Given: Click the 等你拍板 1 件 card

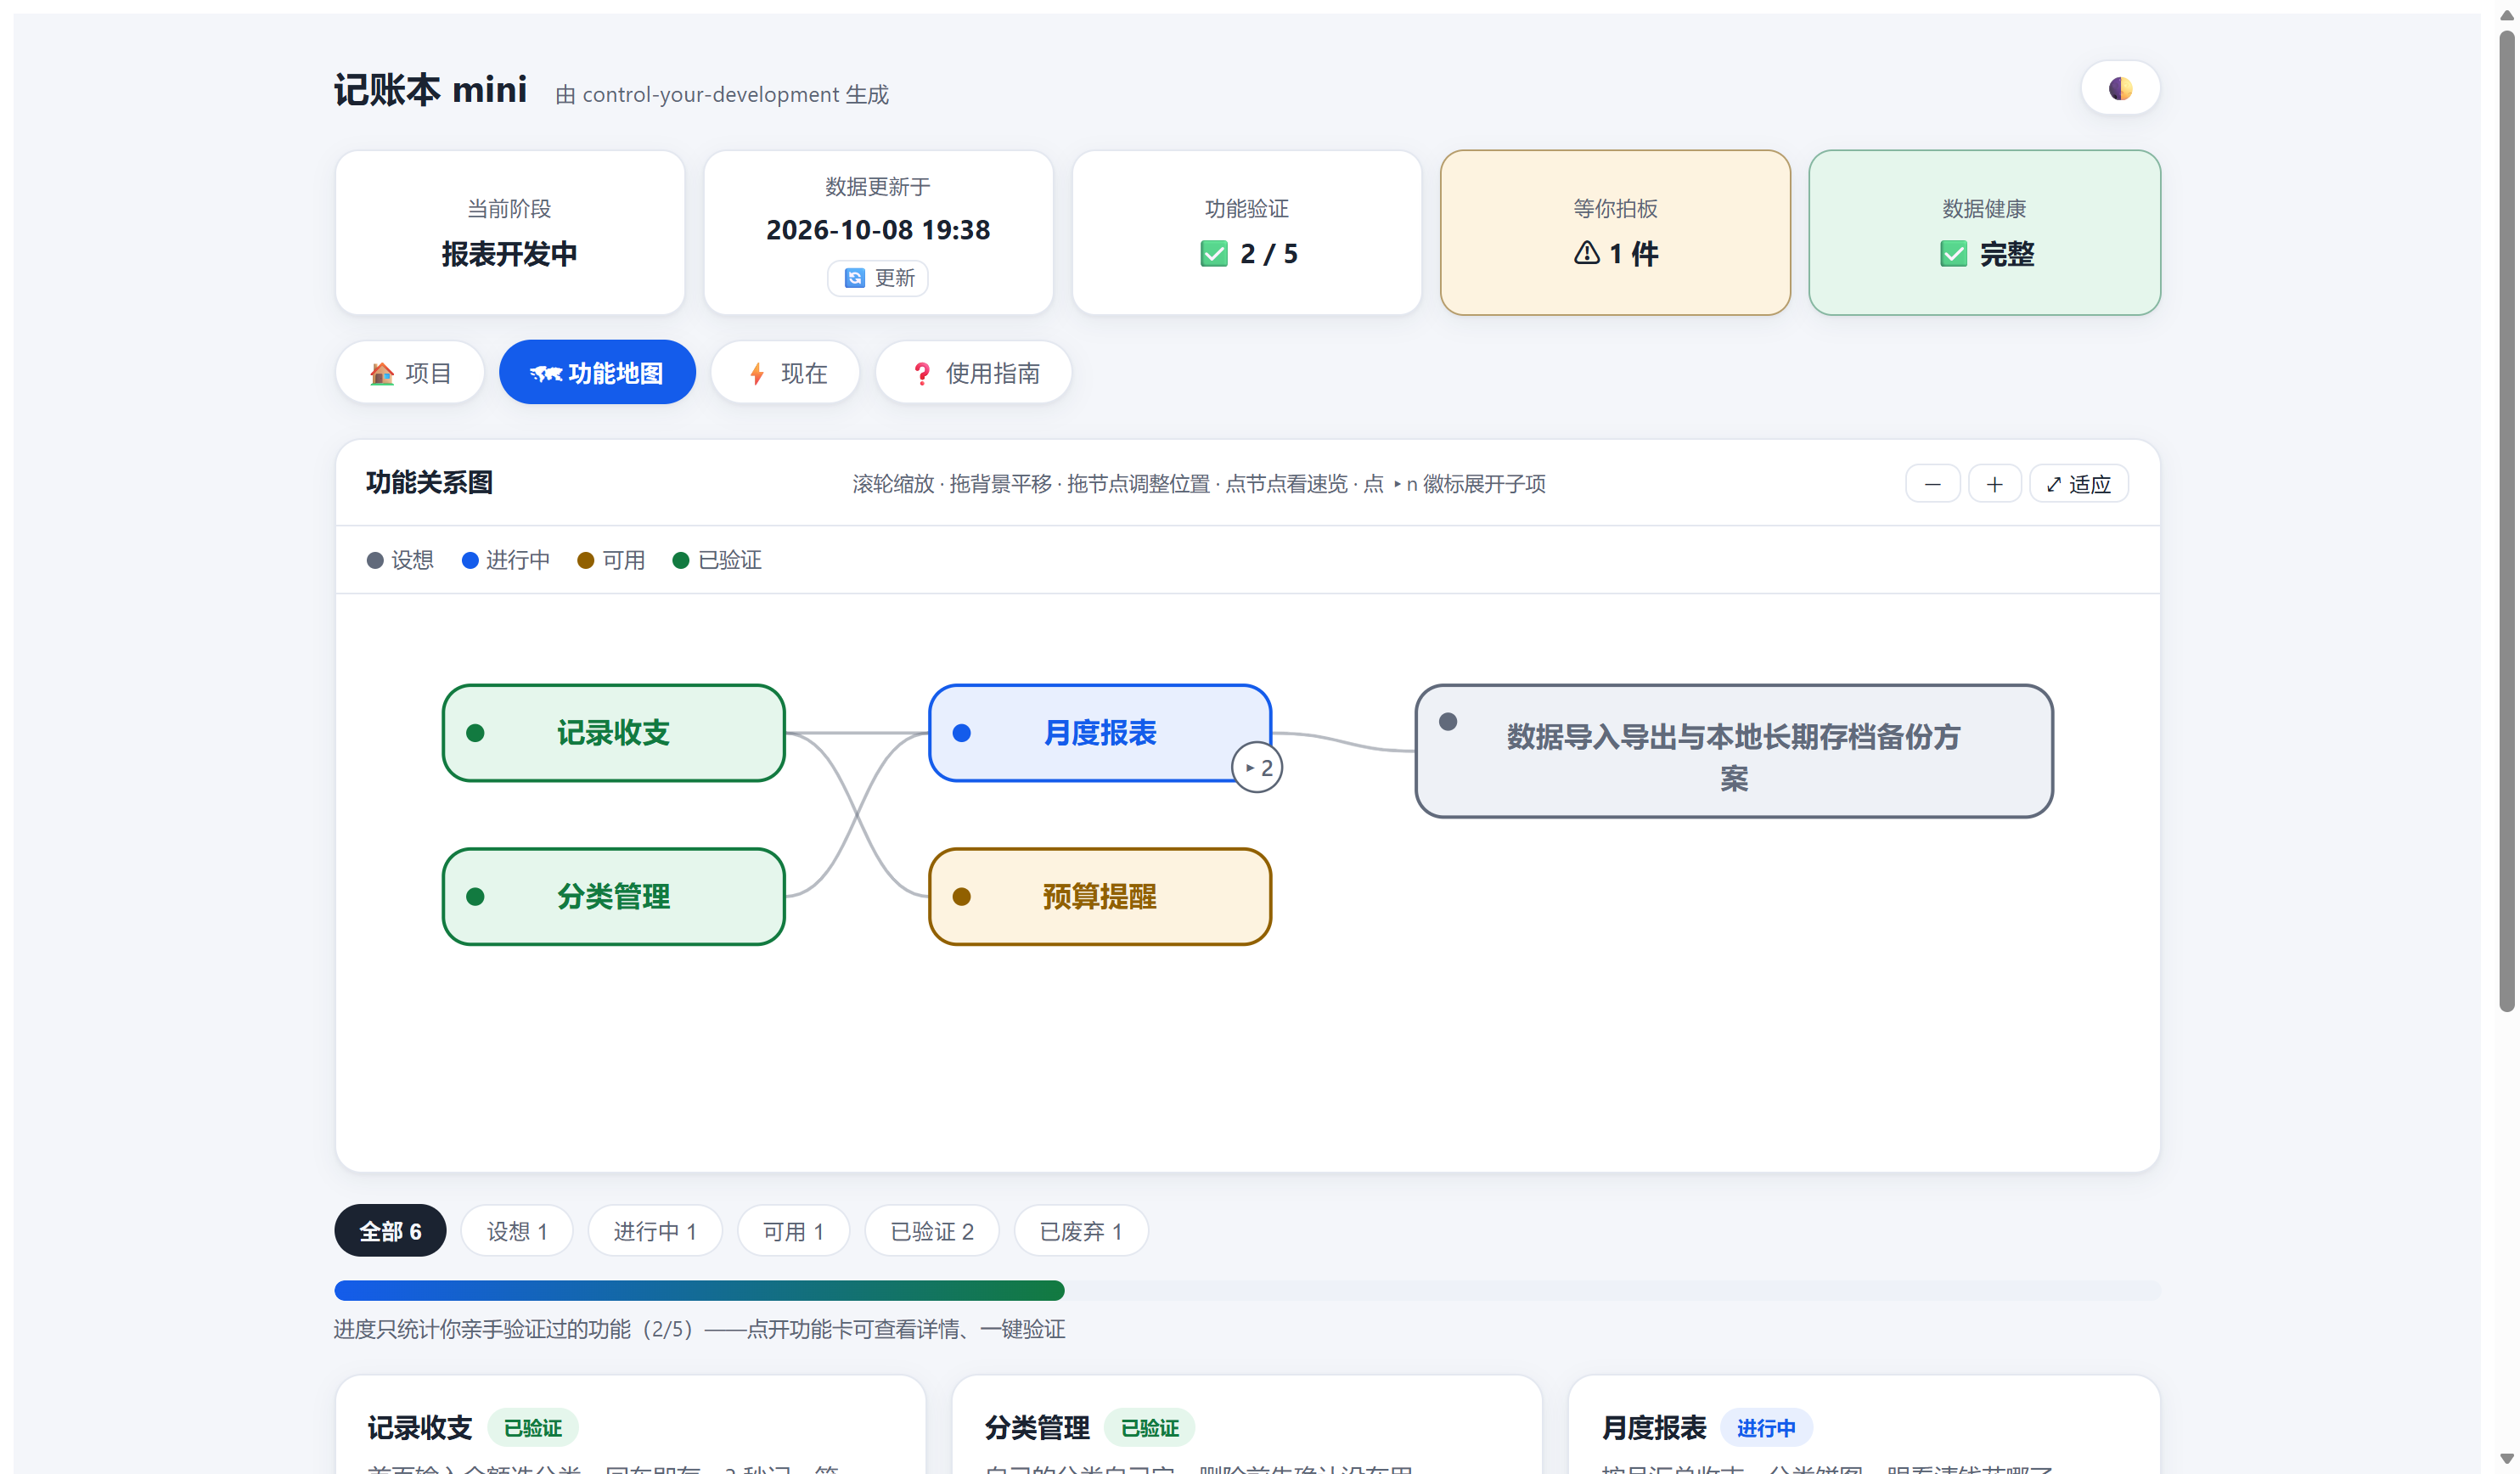Looking at the screenshot, I should 1615,233.
